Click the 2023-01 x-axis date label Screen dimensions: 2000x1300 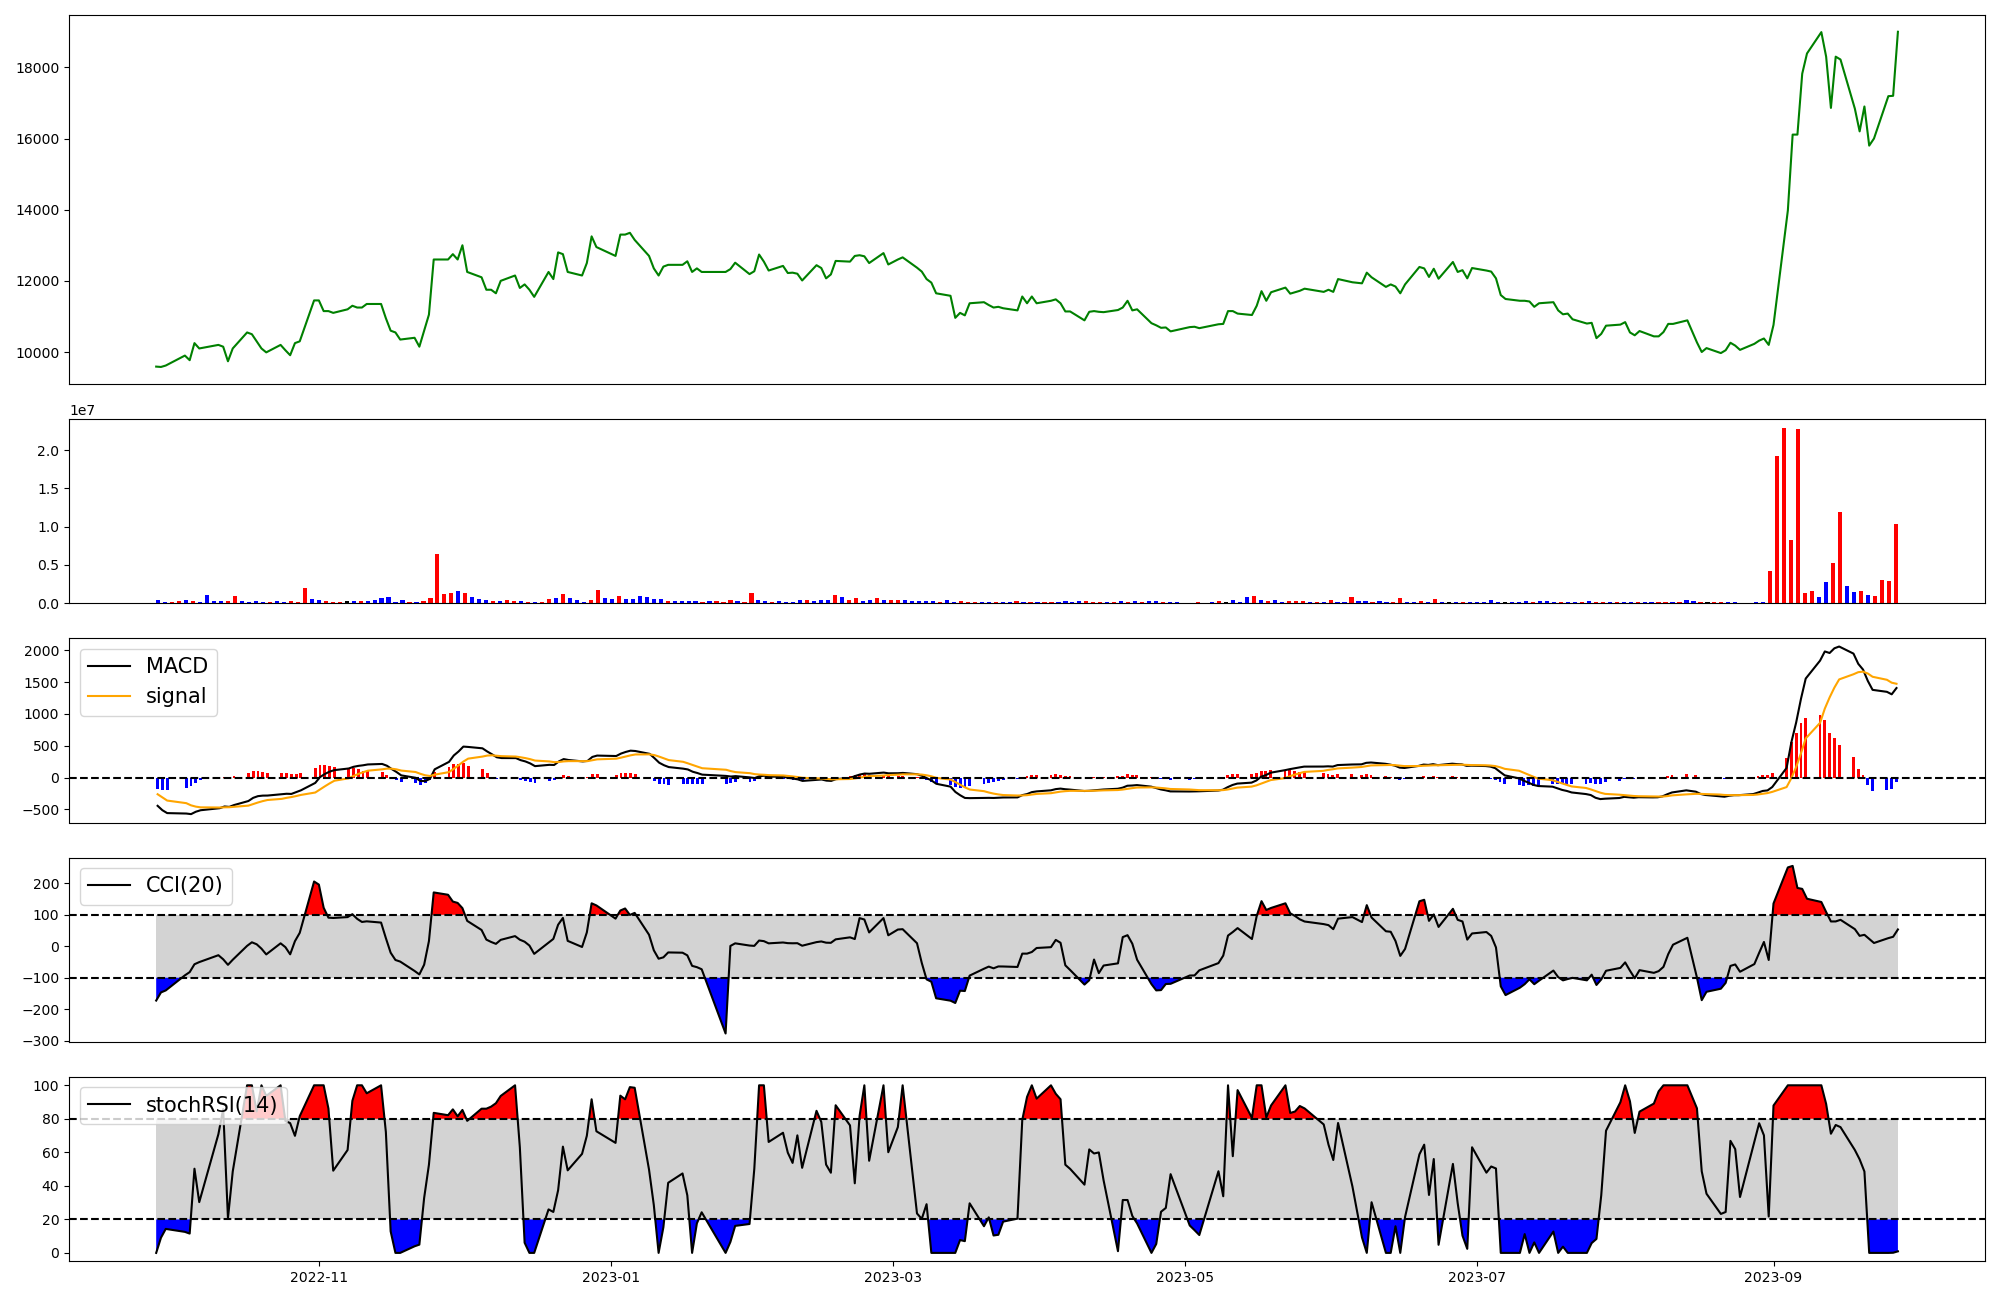click(x=610, y=1277)
